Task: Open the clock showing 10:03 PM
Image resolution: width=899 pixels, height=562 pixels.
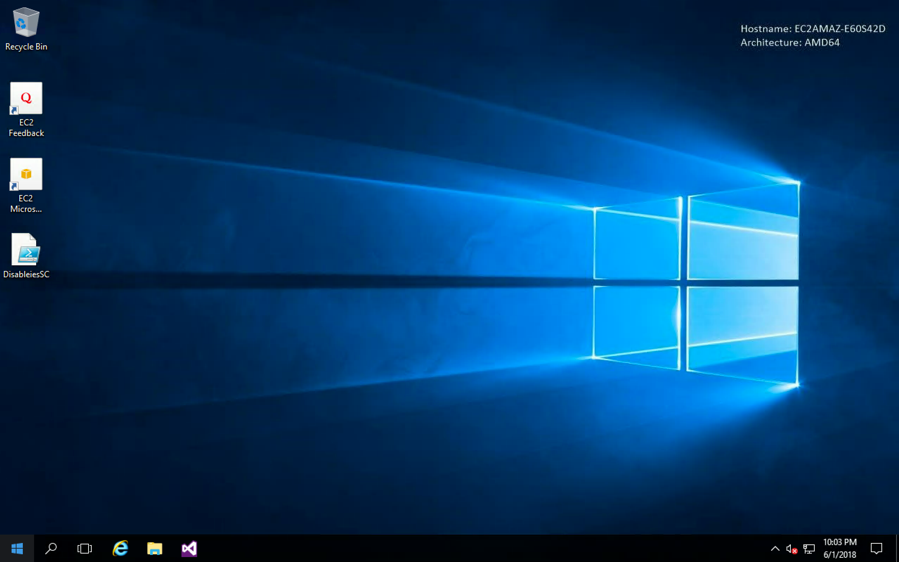Action: 840,549
